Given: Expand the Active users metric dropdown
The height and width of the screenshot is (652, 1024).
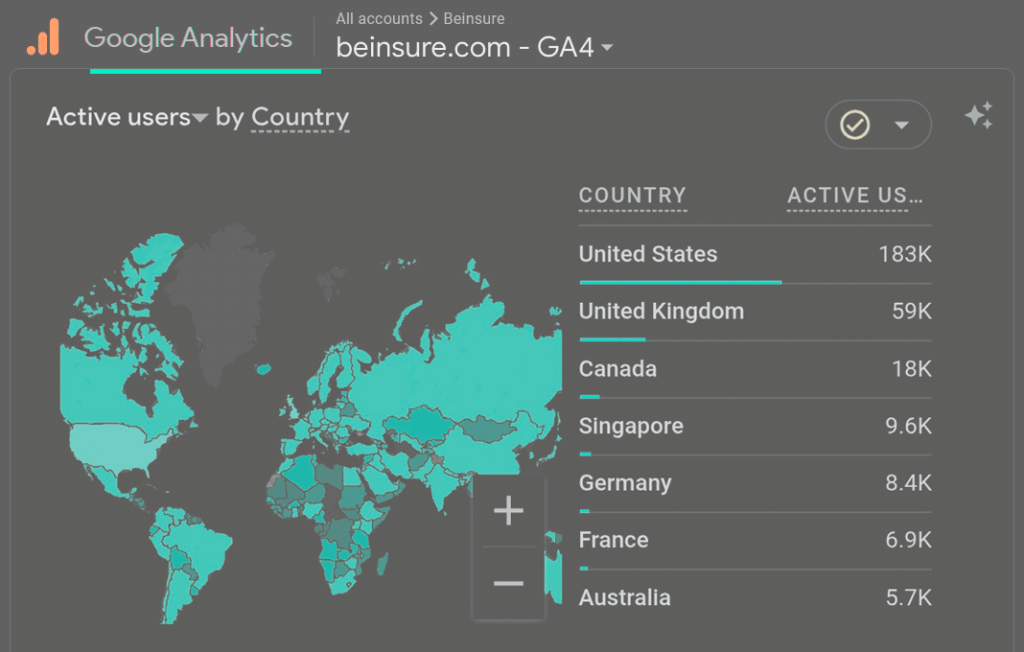Looking at the screenshot, I should (x=127, y=117).
